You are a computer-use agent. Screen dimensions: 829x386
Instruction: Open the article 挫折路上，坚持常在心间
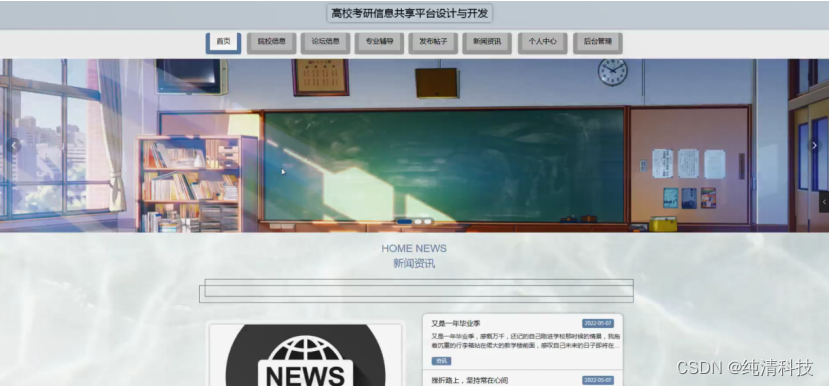tap(469, 380)
